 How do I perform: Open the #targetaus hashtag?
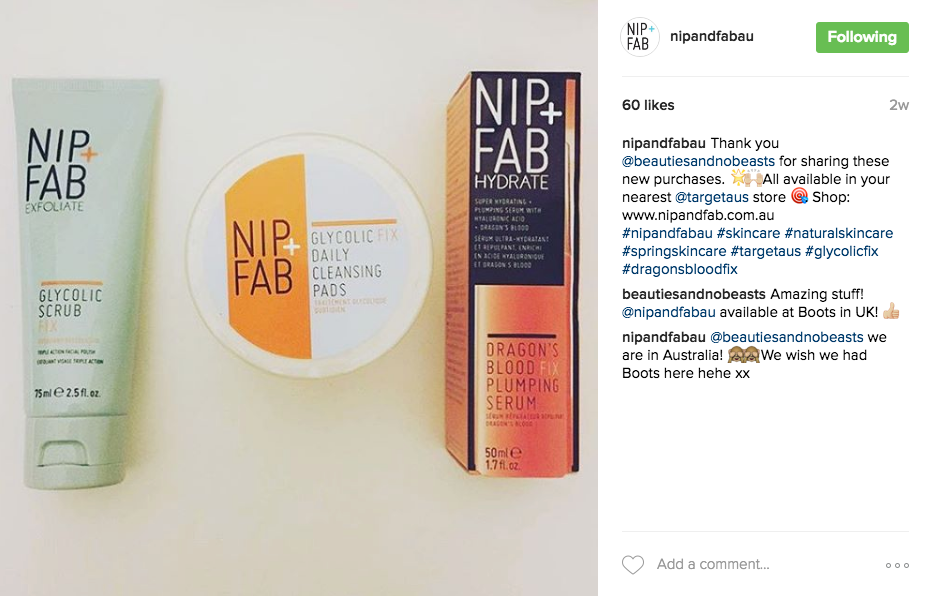point(765,251)
